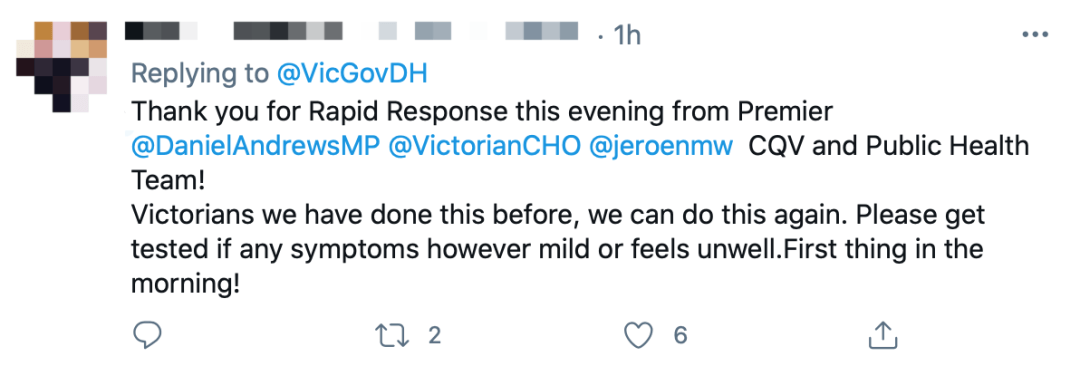The image size is (1080, 366).
Task: Open the author's pixelated profile avatar
Action: [x=62, y=67]
